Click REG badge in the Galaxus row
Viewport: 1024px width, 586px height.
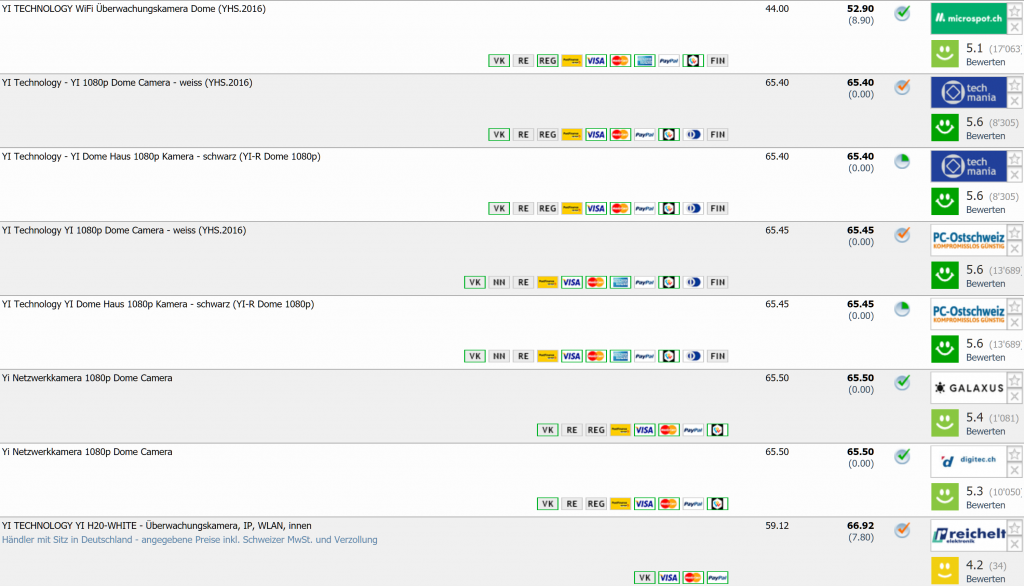point(596,430)
